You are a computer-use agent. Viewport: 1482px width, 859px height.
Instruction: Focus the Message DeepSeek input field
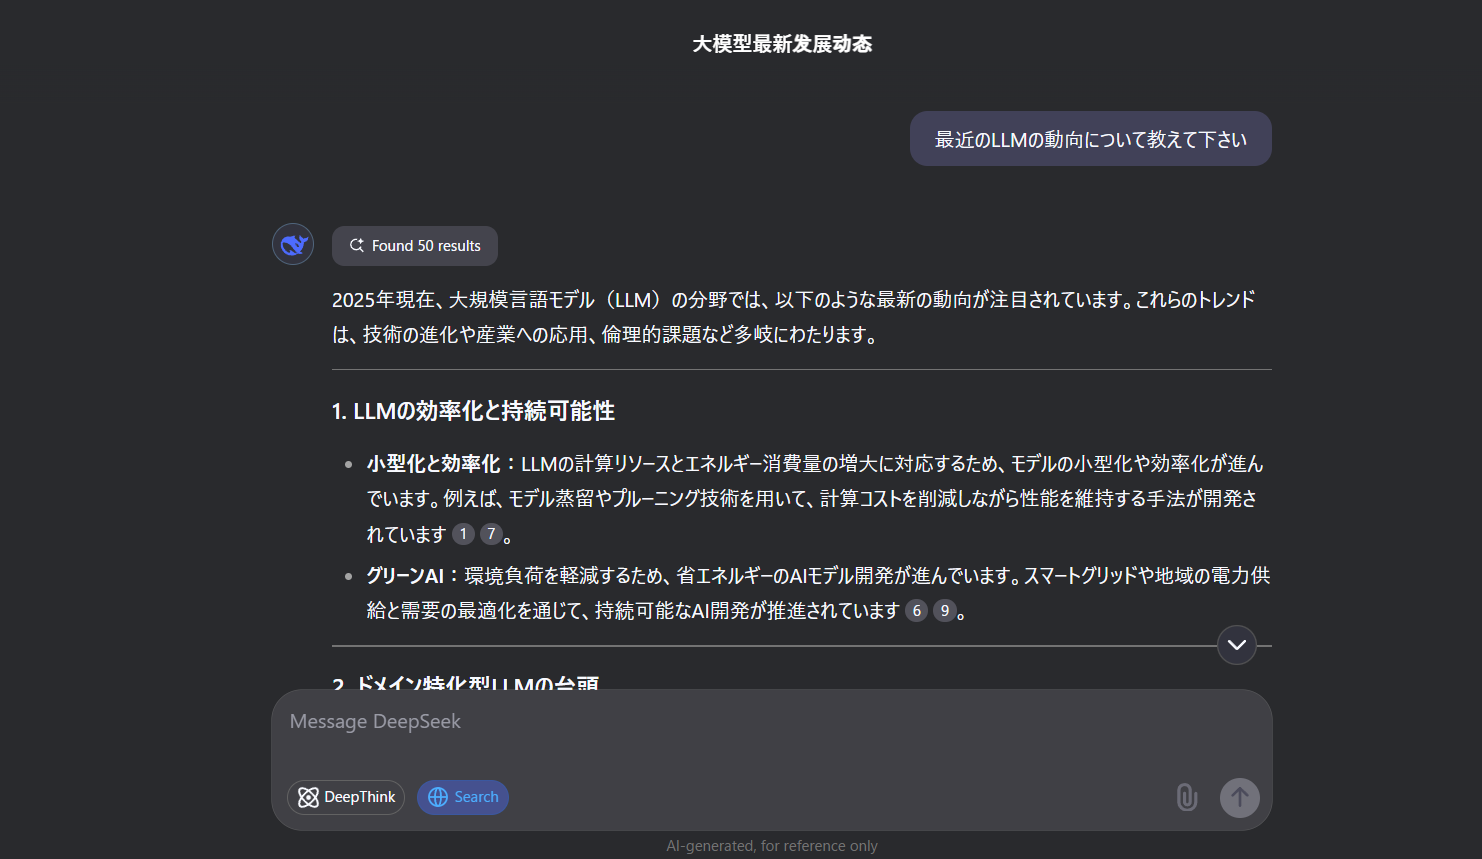pyautogui.click(x=771, y=722)
